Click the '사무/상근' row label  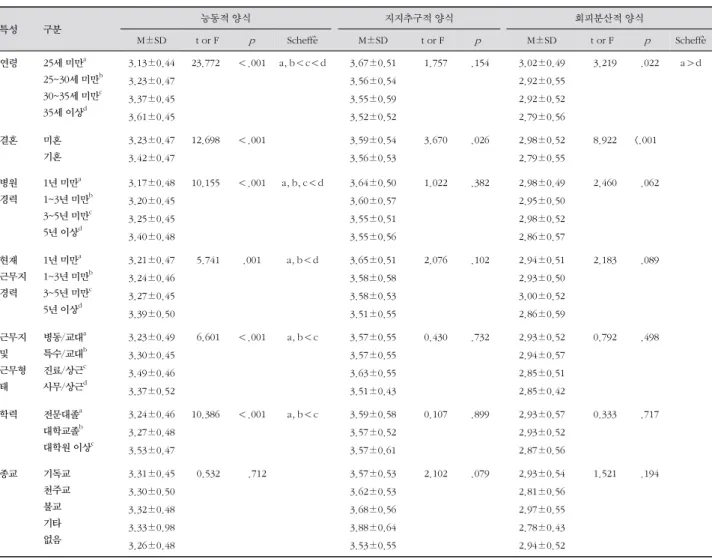coord(65,386)
